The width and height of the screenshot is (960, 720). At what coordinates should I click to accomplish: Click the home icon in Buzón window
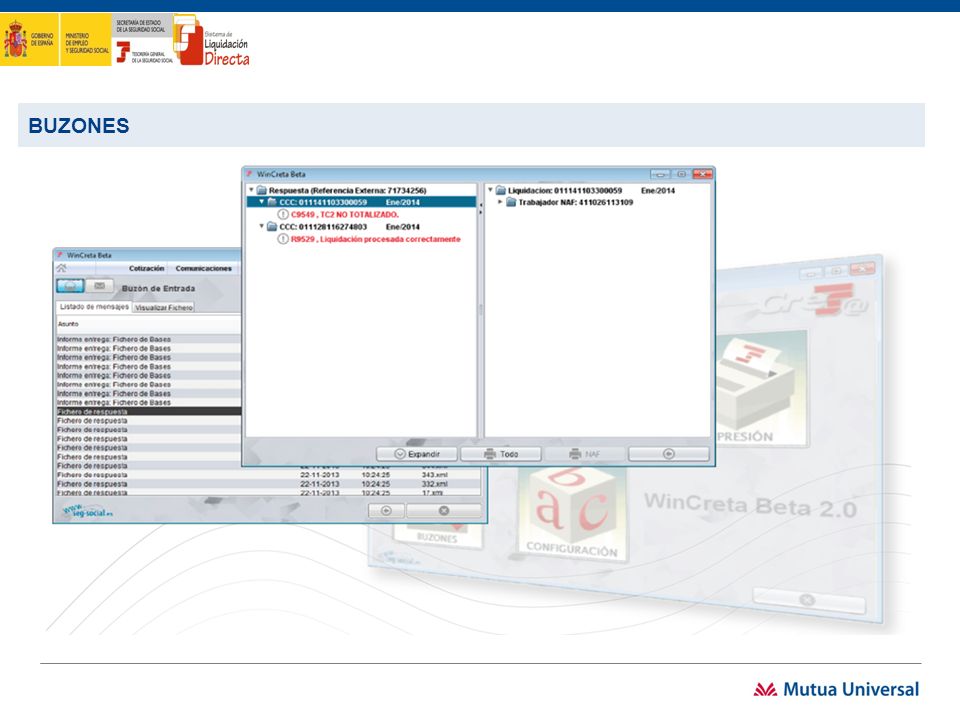tap(62, 268)
